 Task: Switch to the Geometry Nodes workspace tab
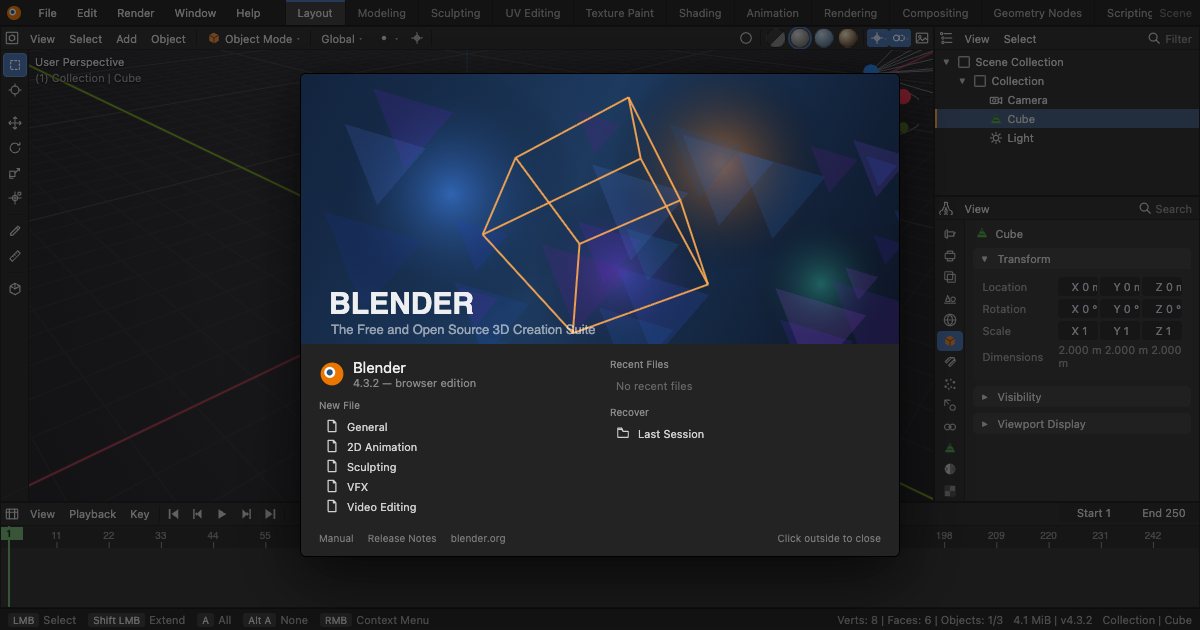pos(1037,13)
